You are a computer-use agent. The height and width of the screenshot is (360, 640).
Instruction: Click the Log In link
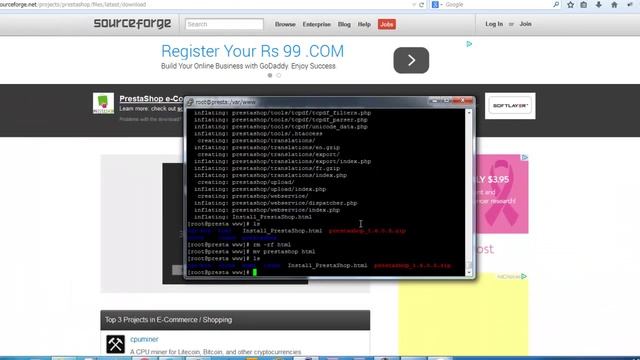click(x=494, y=24)
